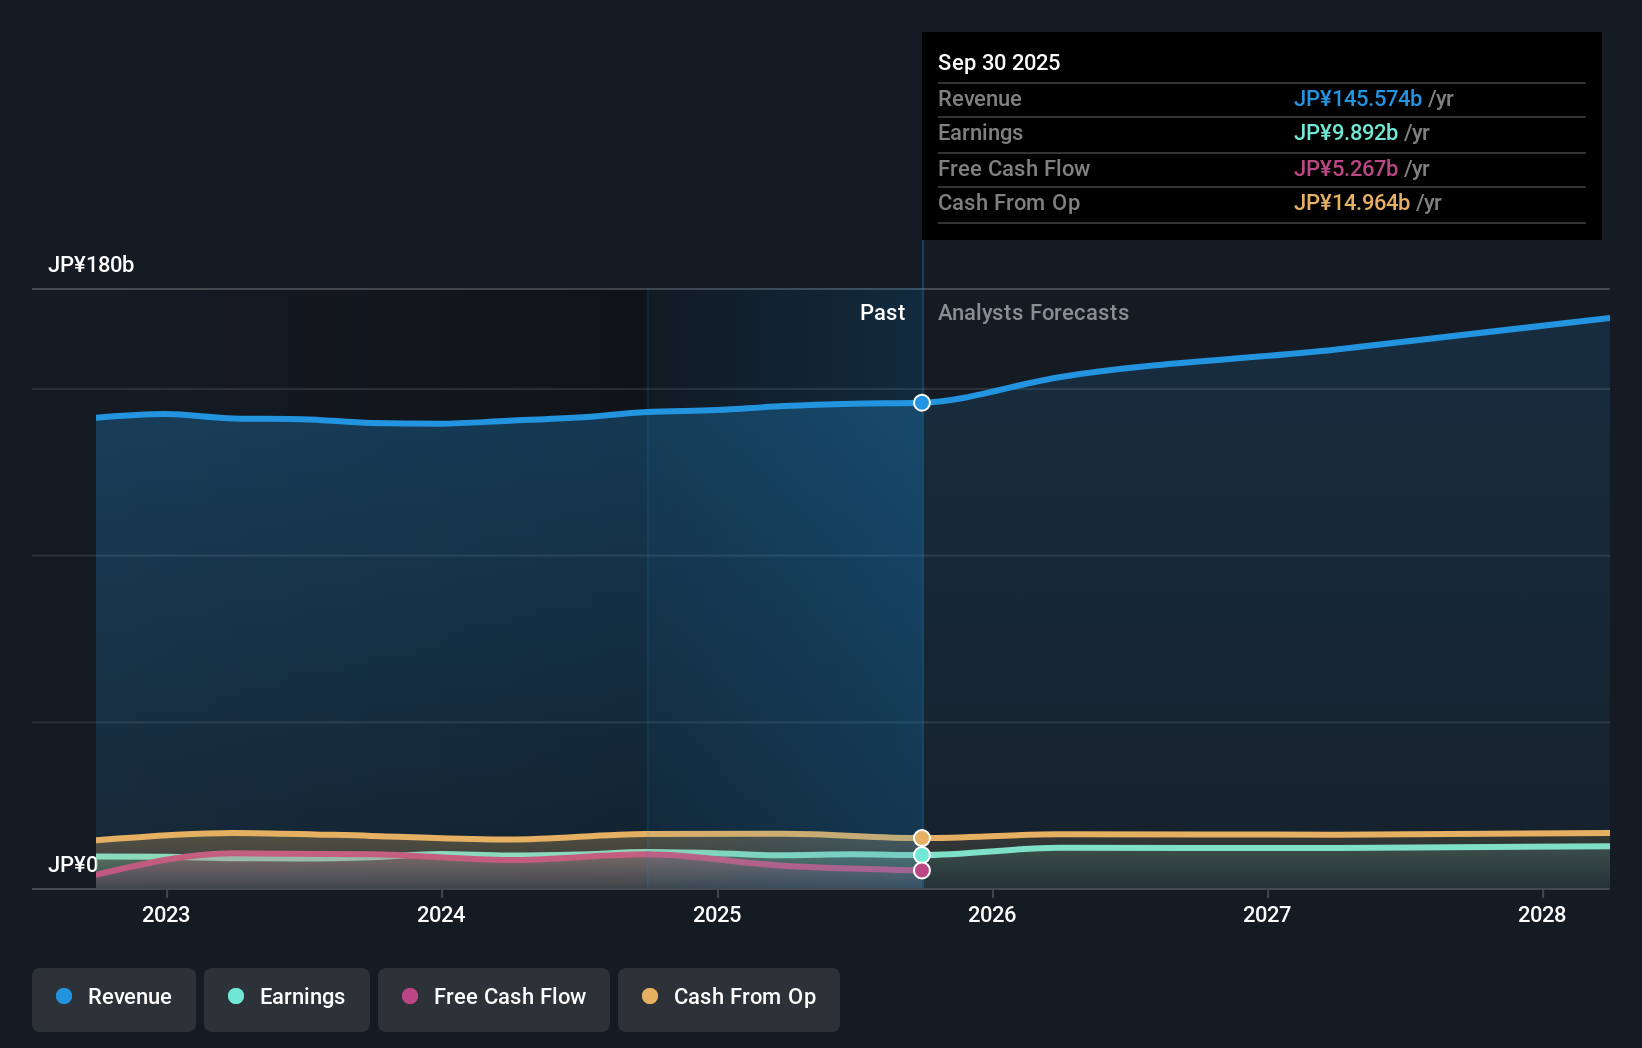
Task: Select the orange Cash From Op chart marker
Action: (x=921, y=836)
